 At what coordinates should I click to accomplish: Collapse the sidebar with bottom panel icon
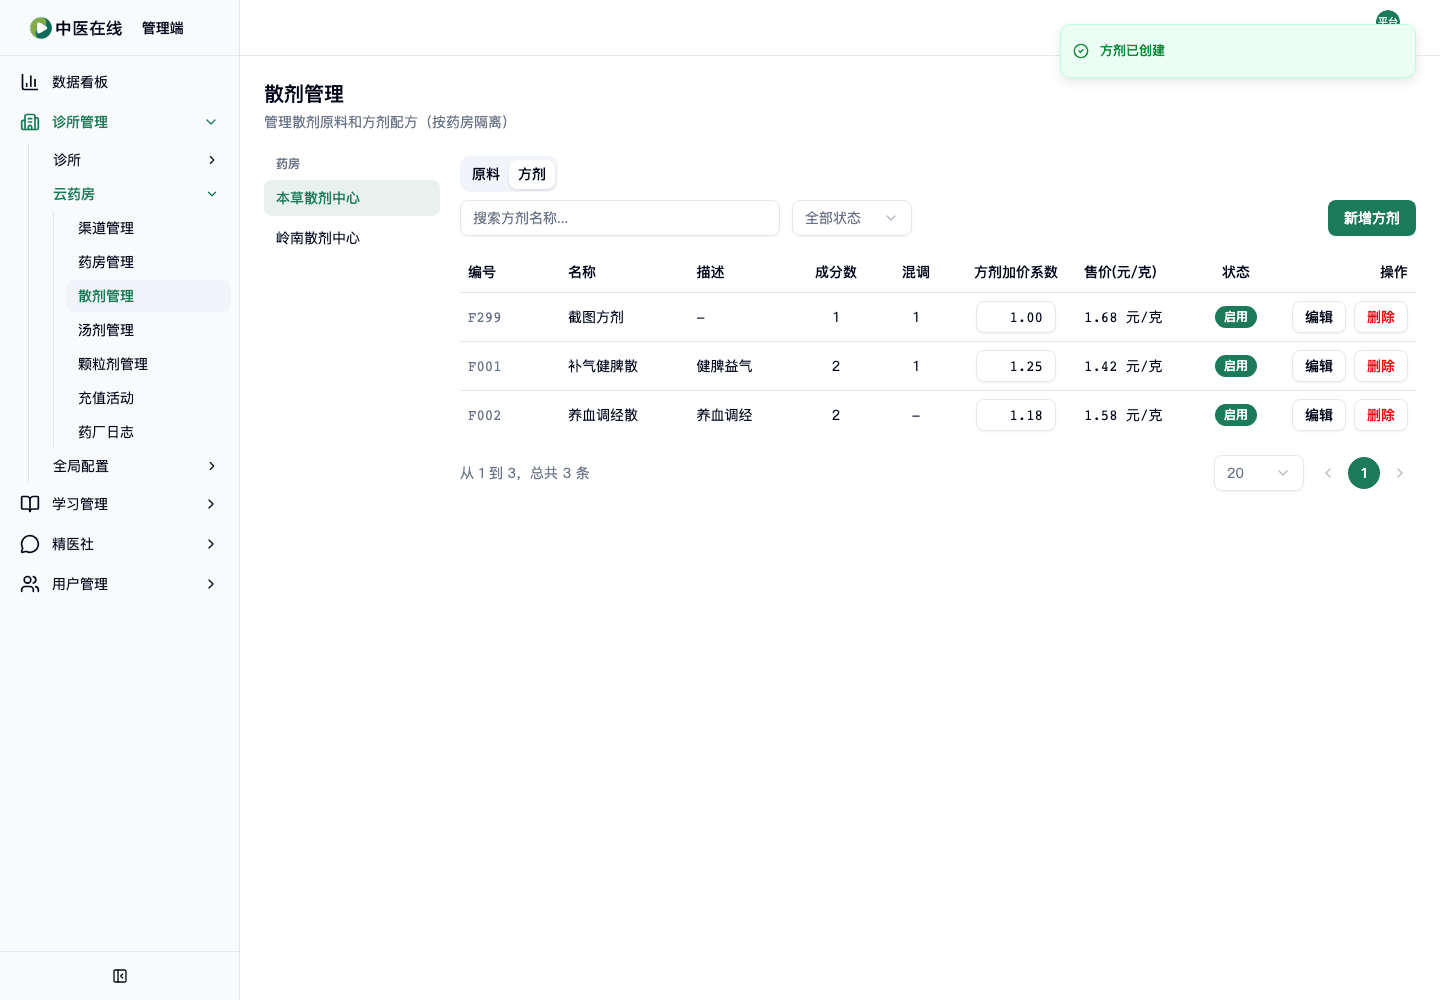(120, 976)
